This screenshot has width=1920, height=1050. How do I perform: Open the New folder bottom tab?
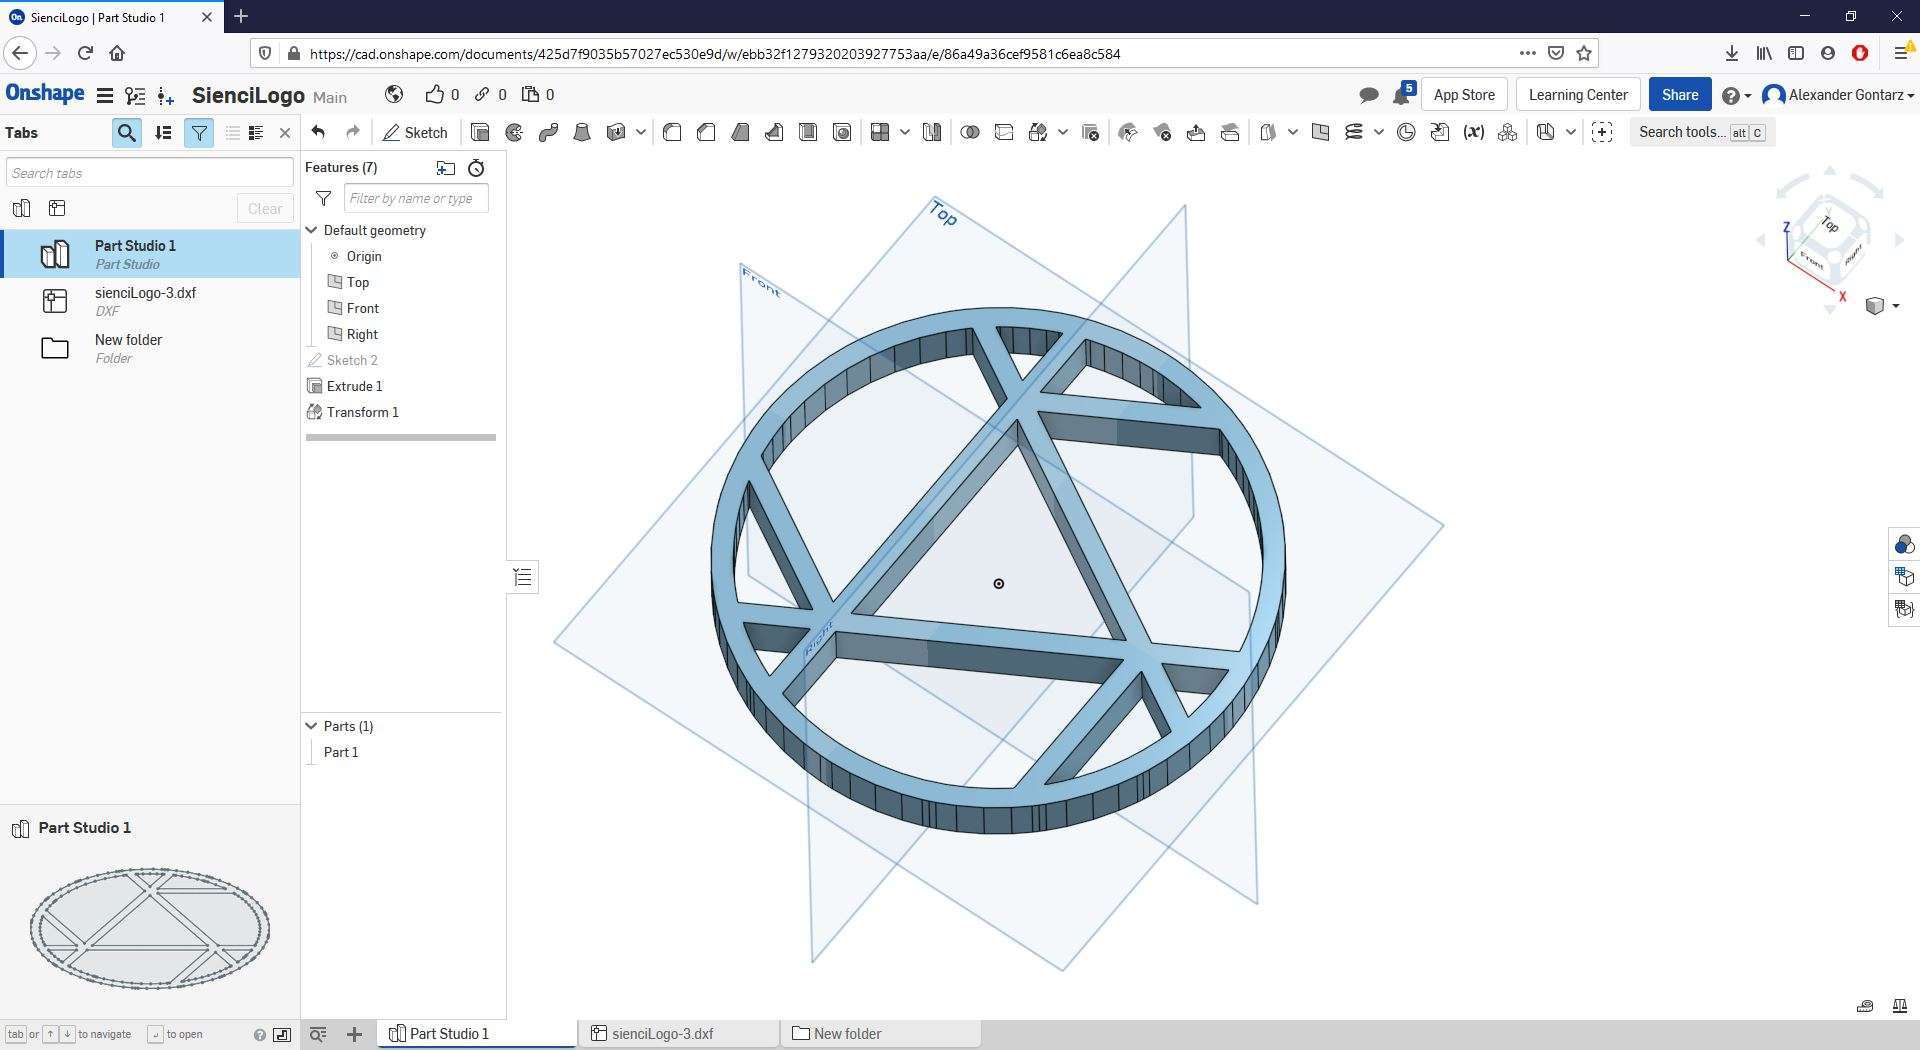(882, 1034)
